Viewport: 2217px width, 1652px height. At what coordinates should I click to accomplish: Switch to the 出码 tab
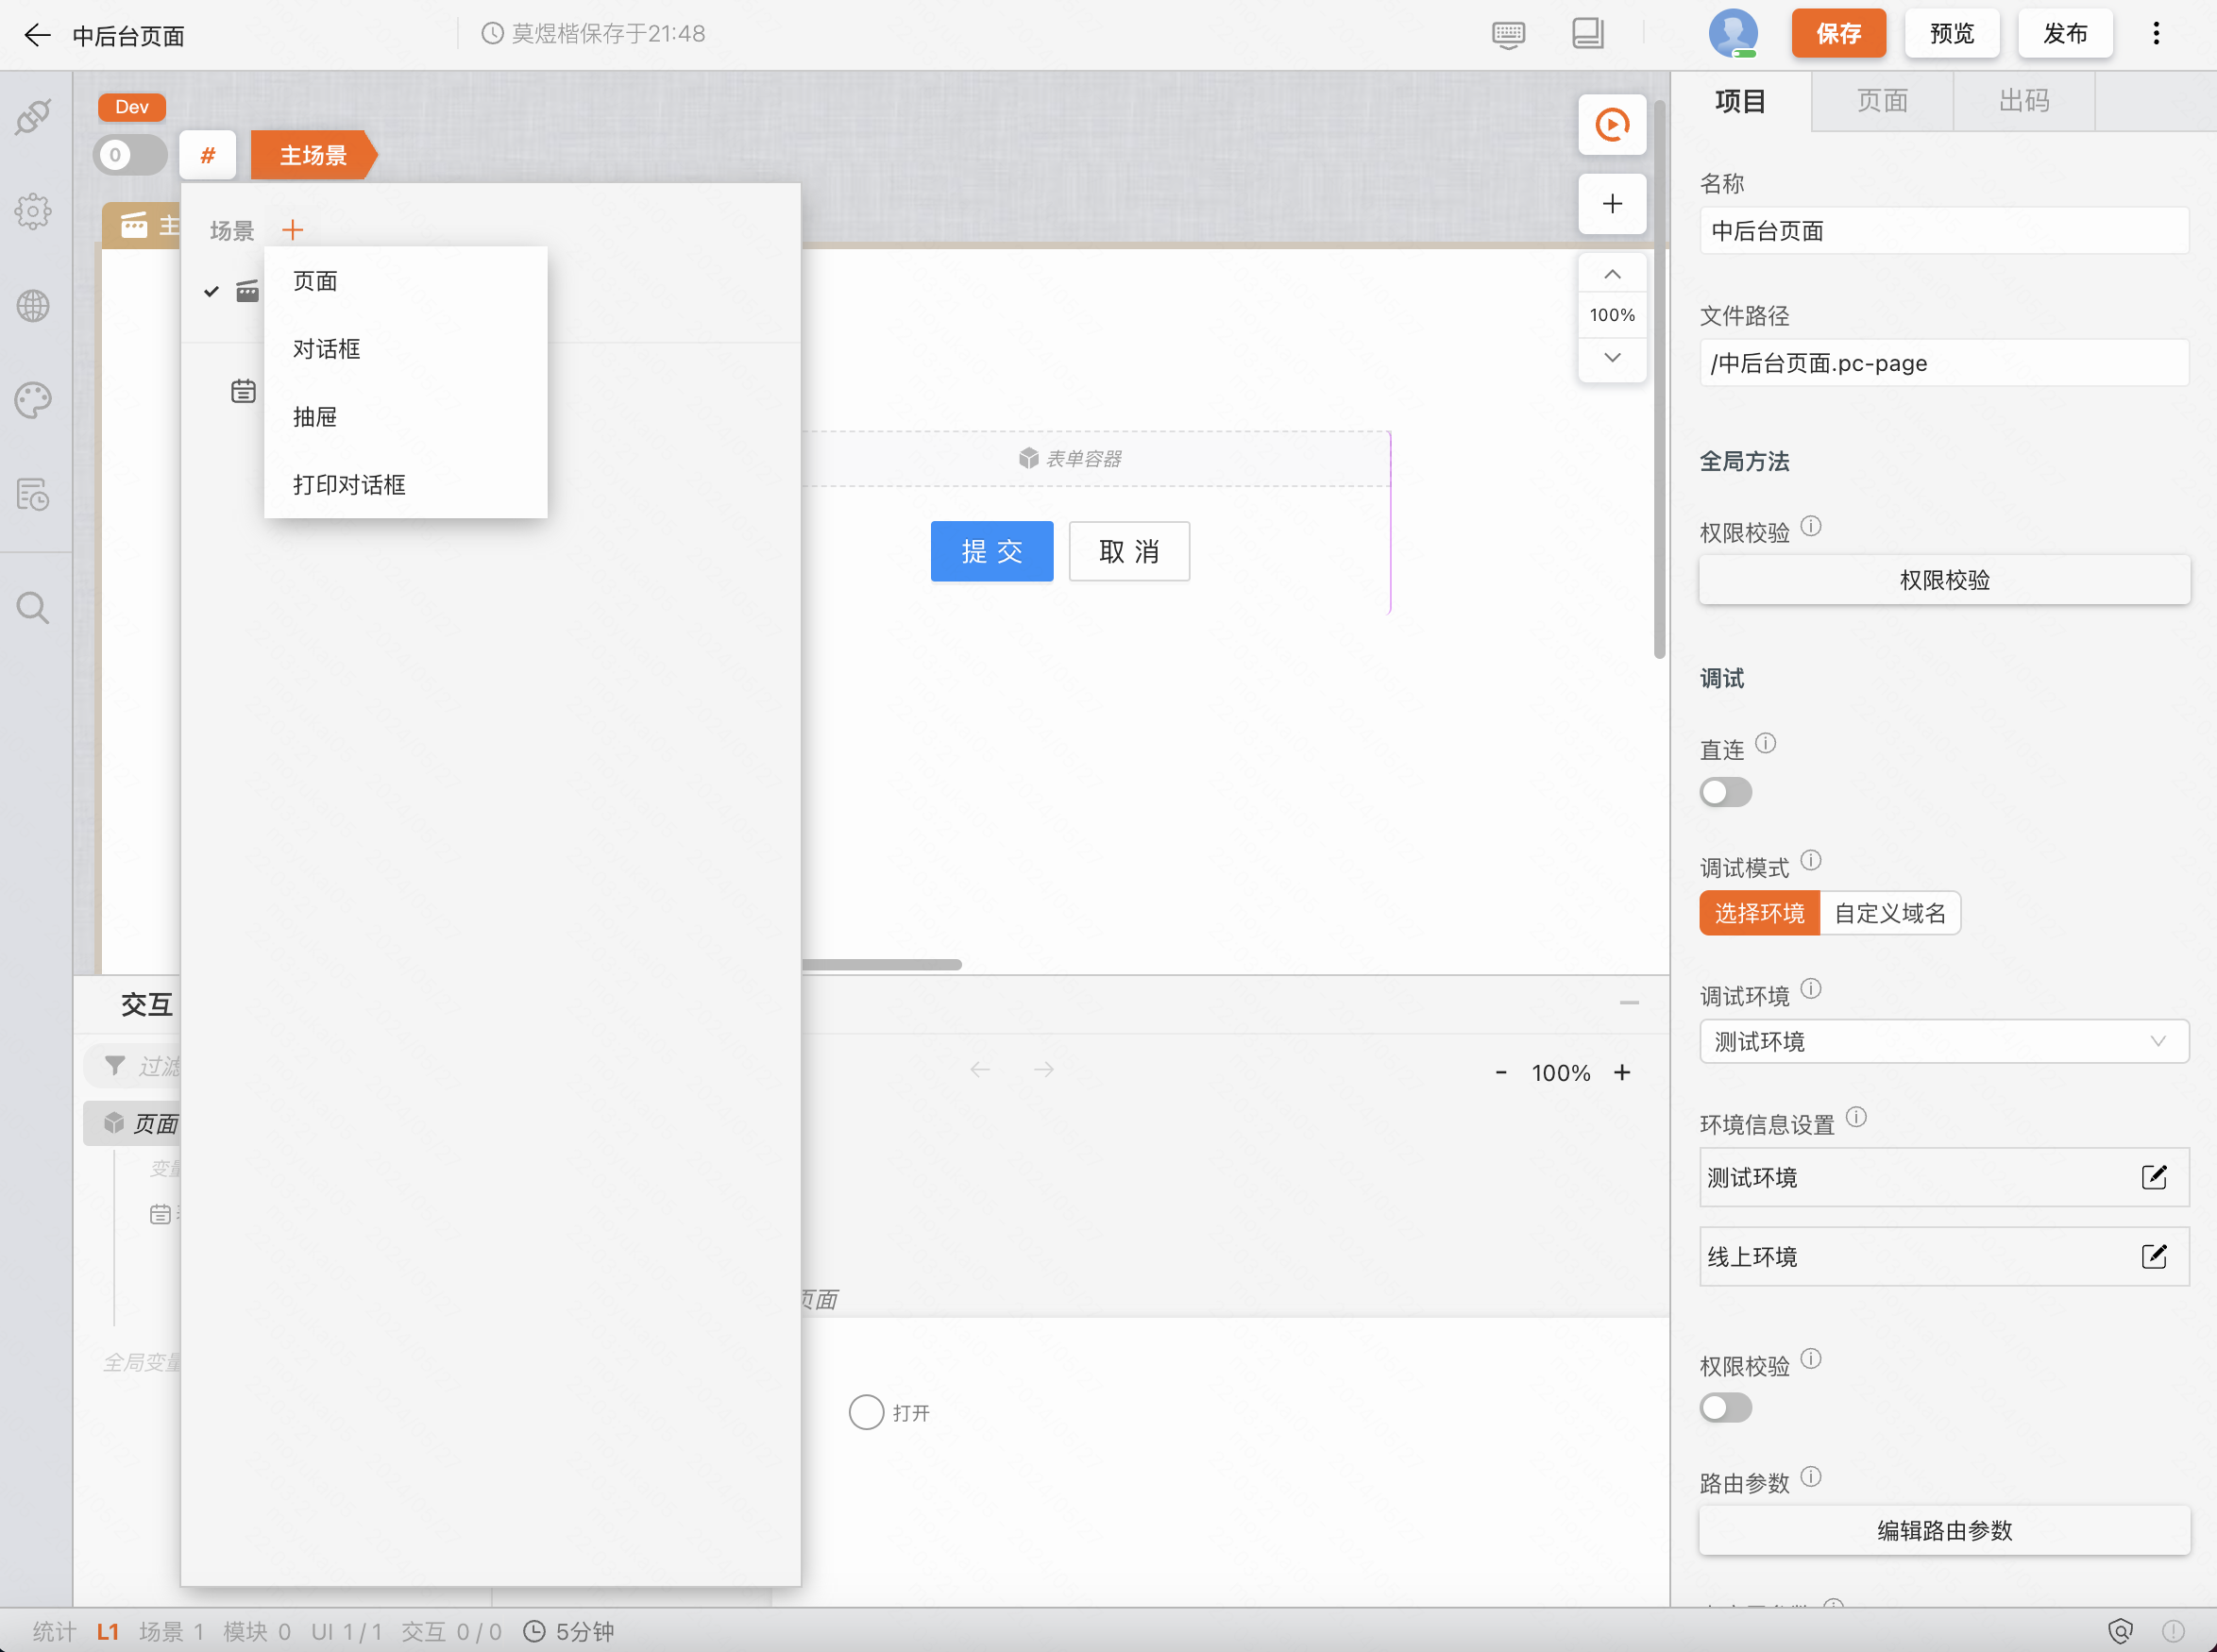(x=2023, y=101)
